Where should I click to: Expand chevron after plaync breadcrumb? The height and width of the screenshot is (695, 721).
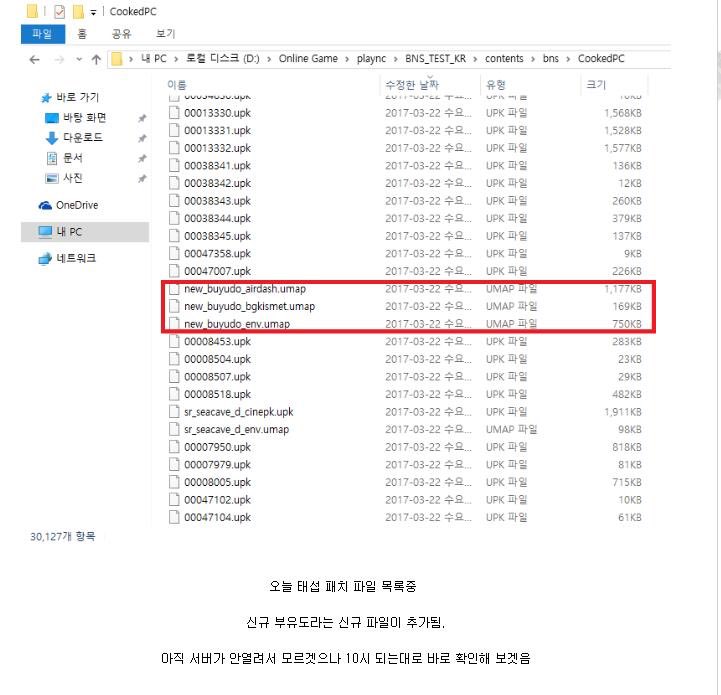pos(395,59)
